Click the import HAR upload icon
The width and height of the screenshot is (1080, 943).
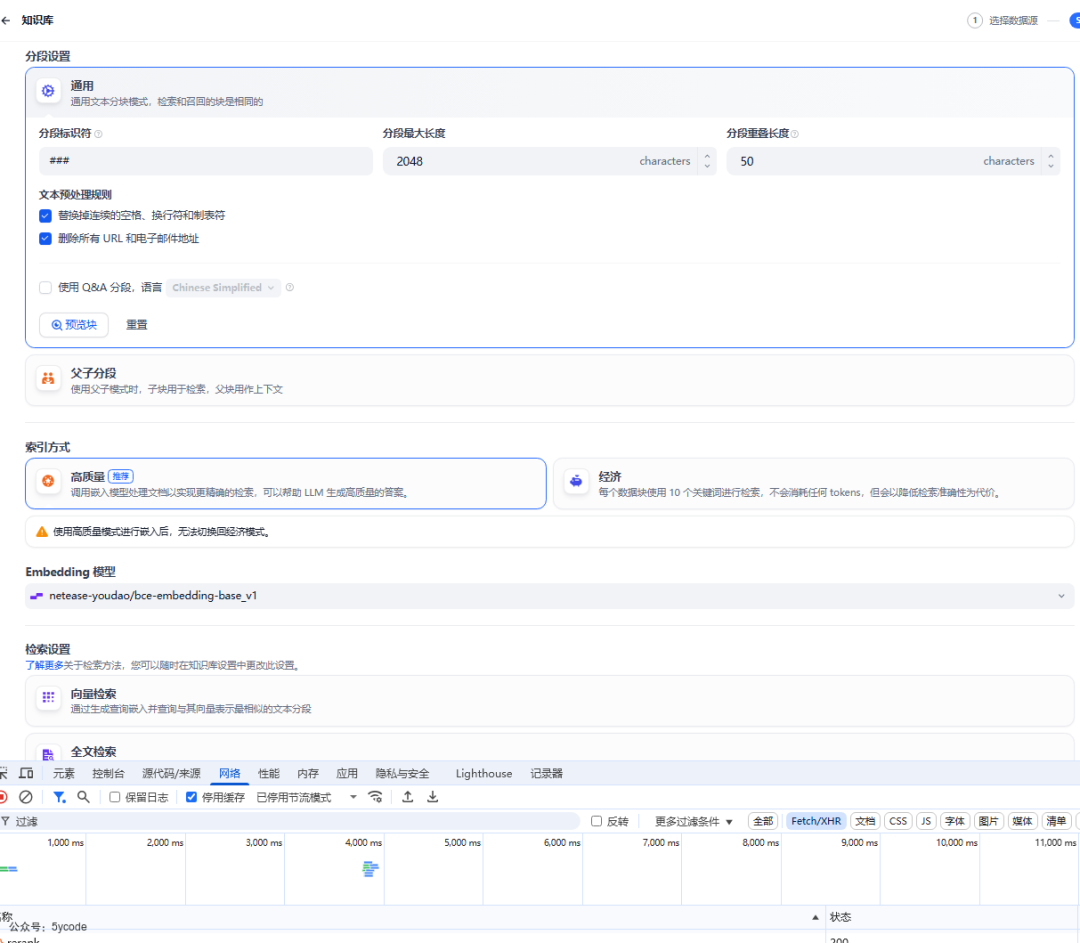pos(408,797)
